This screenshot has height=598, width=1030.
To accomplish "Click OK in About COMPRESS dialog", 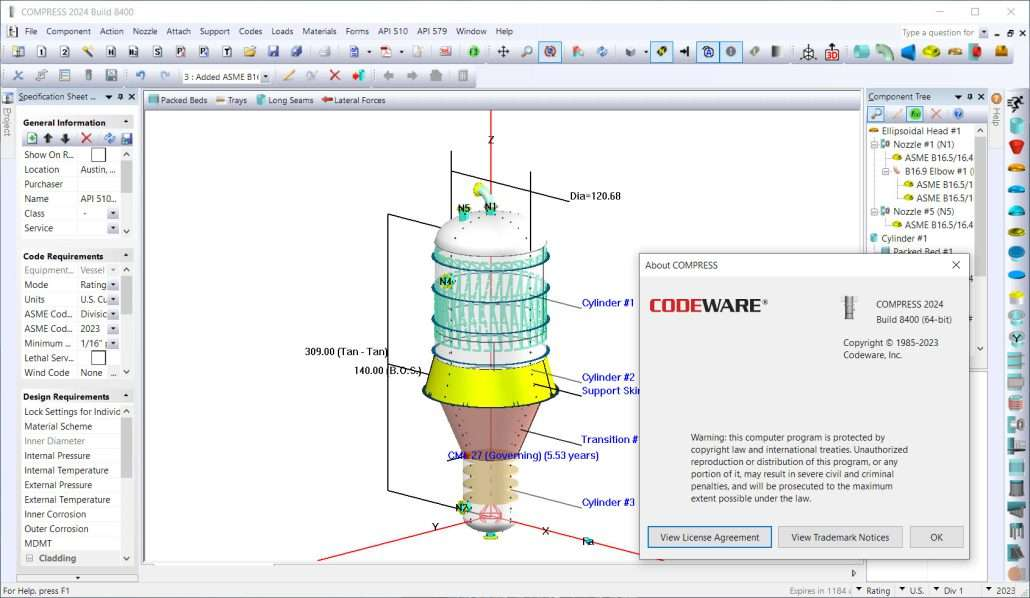I will [x=937, y=537].
